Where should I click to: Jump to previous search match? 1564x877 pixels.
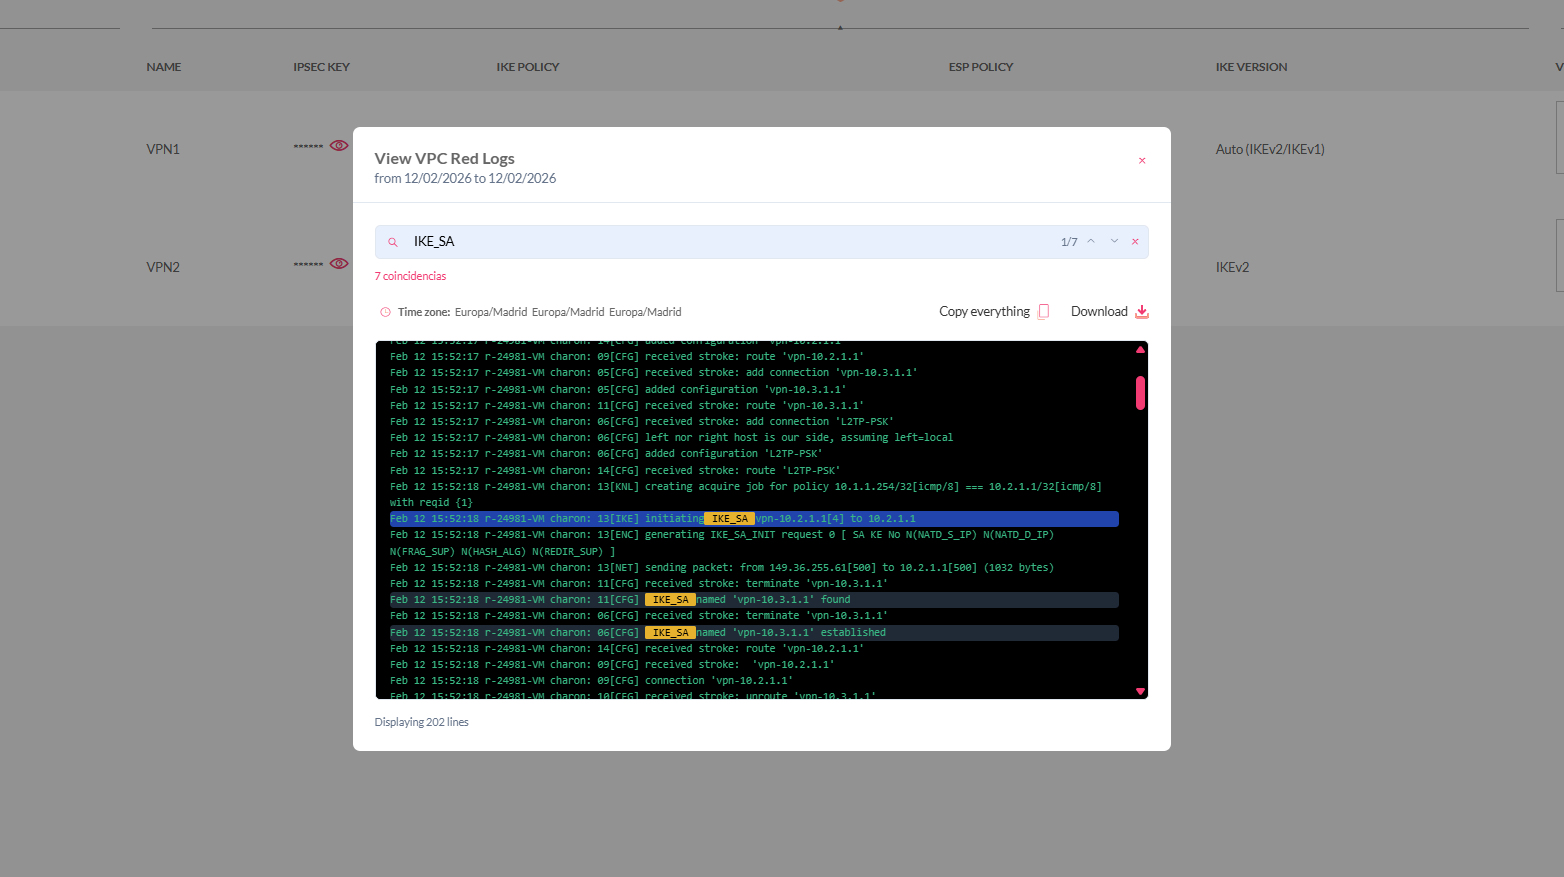[1091, 241]
